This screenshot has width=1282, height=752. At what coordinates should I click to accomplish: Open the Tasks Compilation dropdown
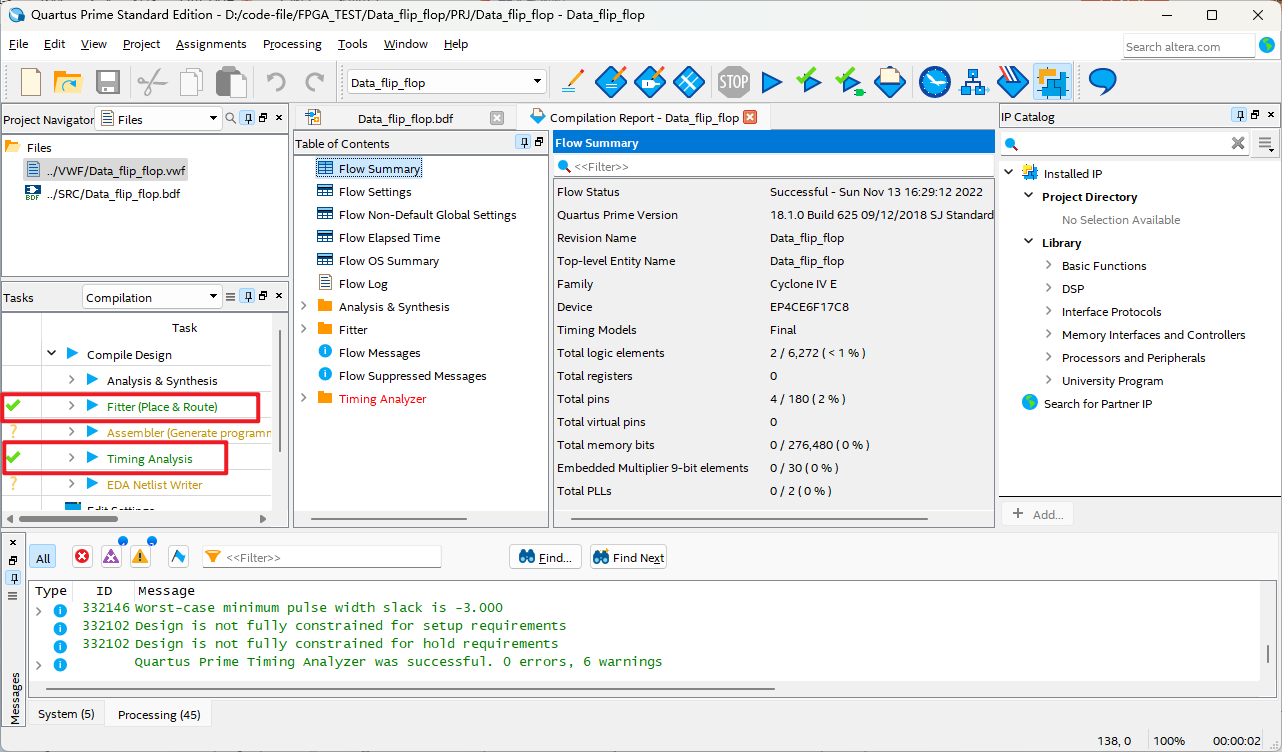(x=213, y=297)
